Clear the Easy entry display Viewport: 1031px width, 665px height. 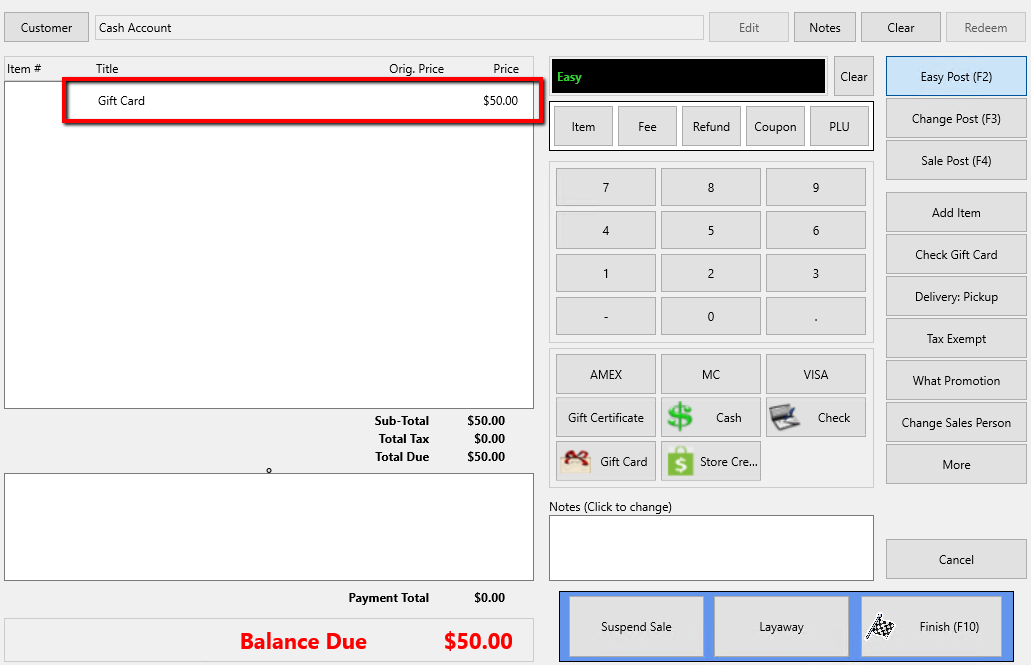click(853, 76)
